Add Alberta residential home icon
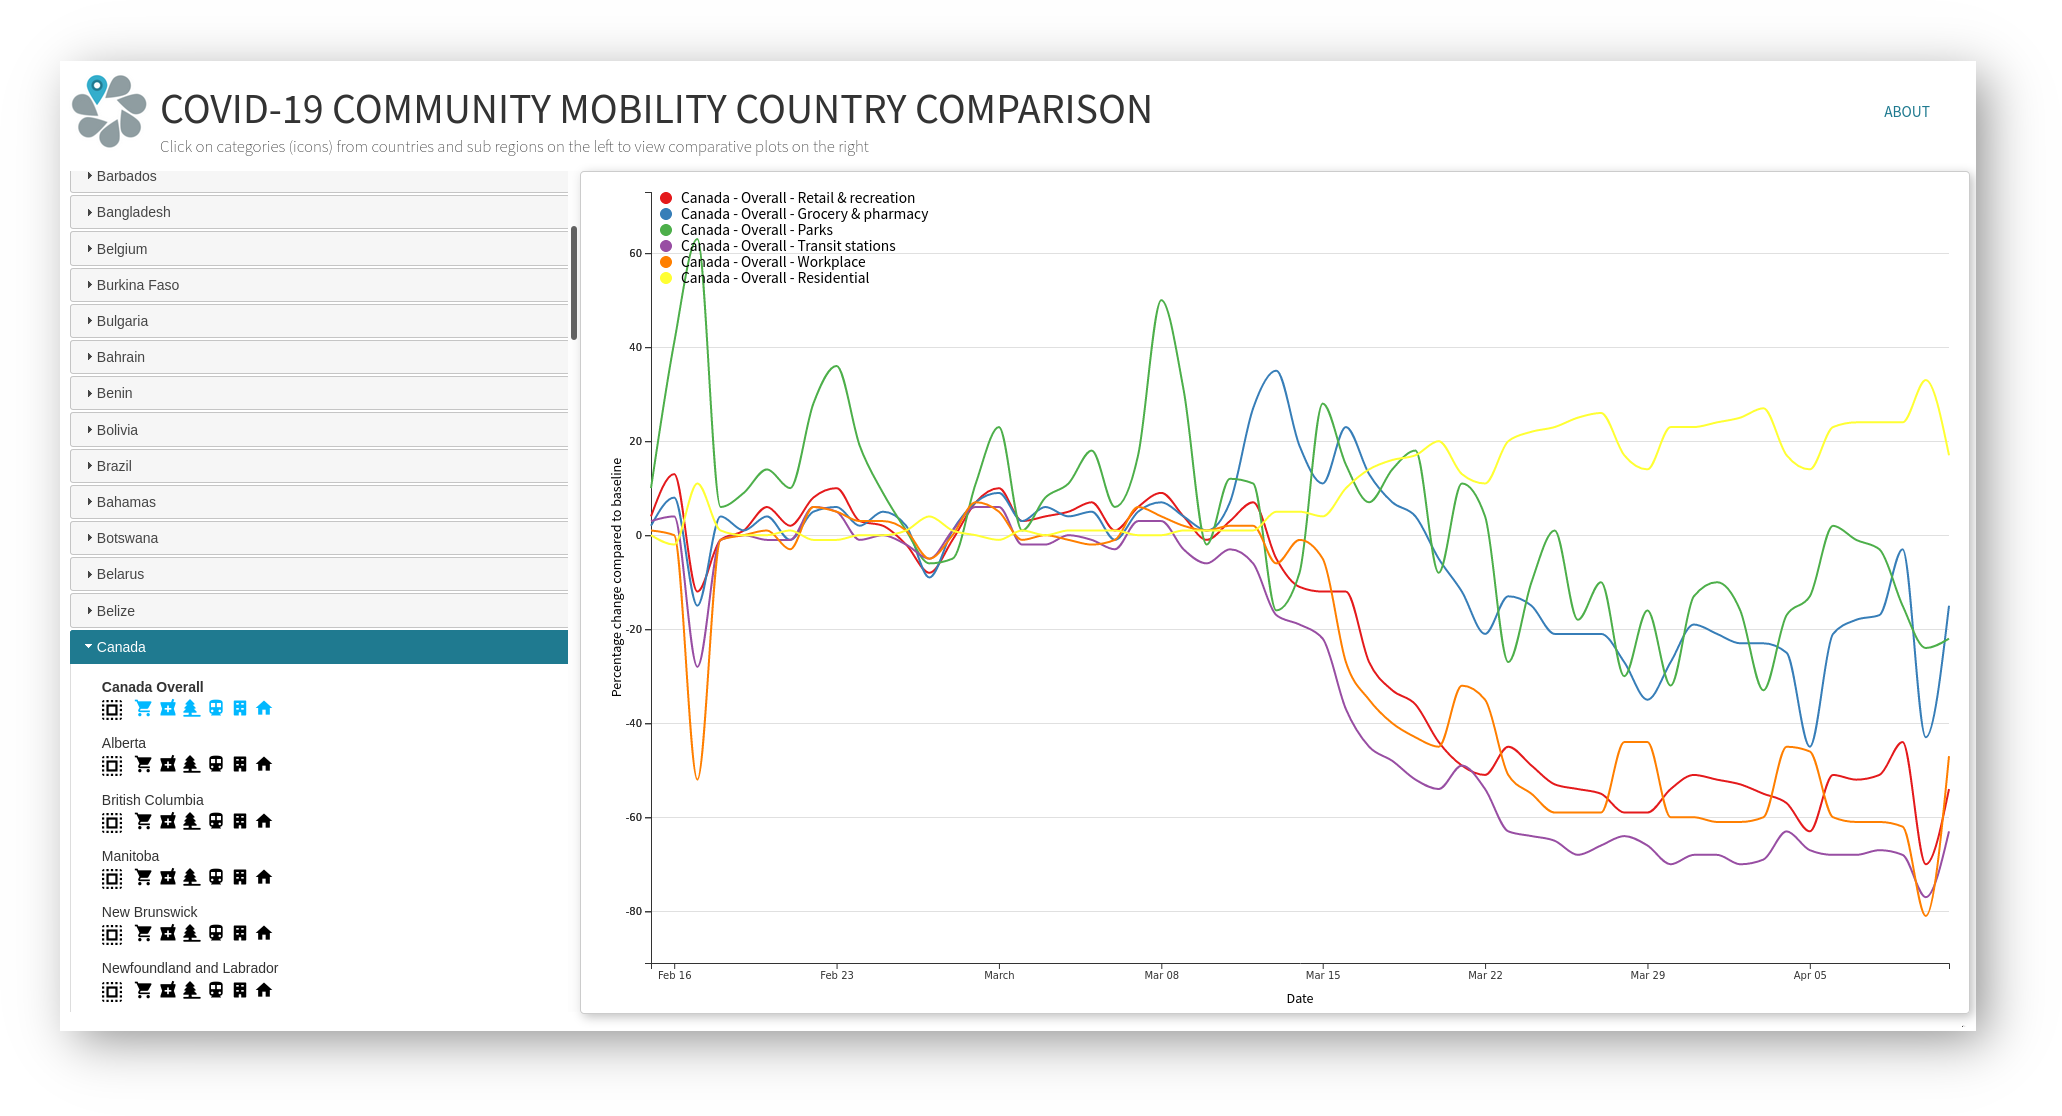The image size is (2062, 1116). [x=264, y=764]
